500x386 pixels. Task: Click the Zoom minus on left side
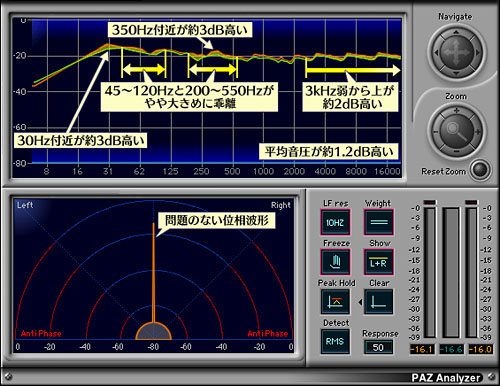[435, 132]
